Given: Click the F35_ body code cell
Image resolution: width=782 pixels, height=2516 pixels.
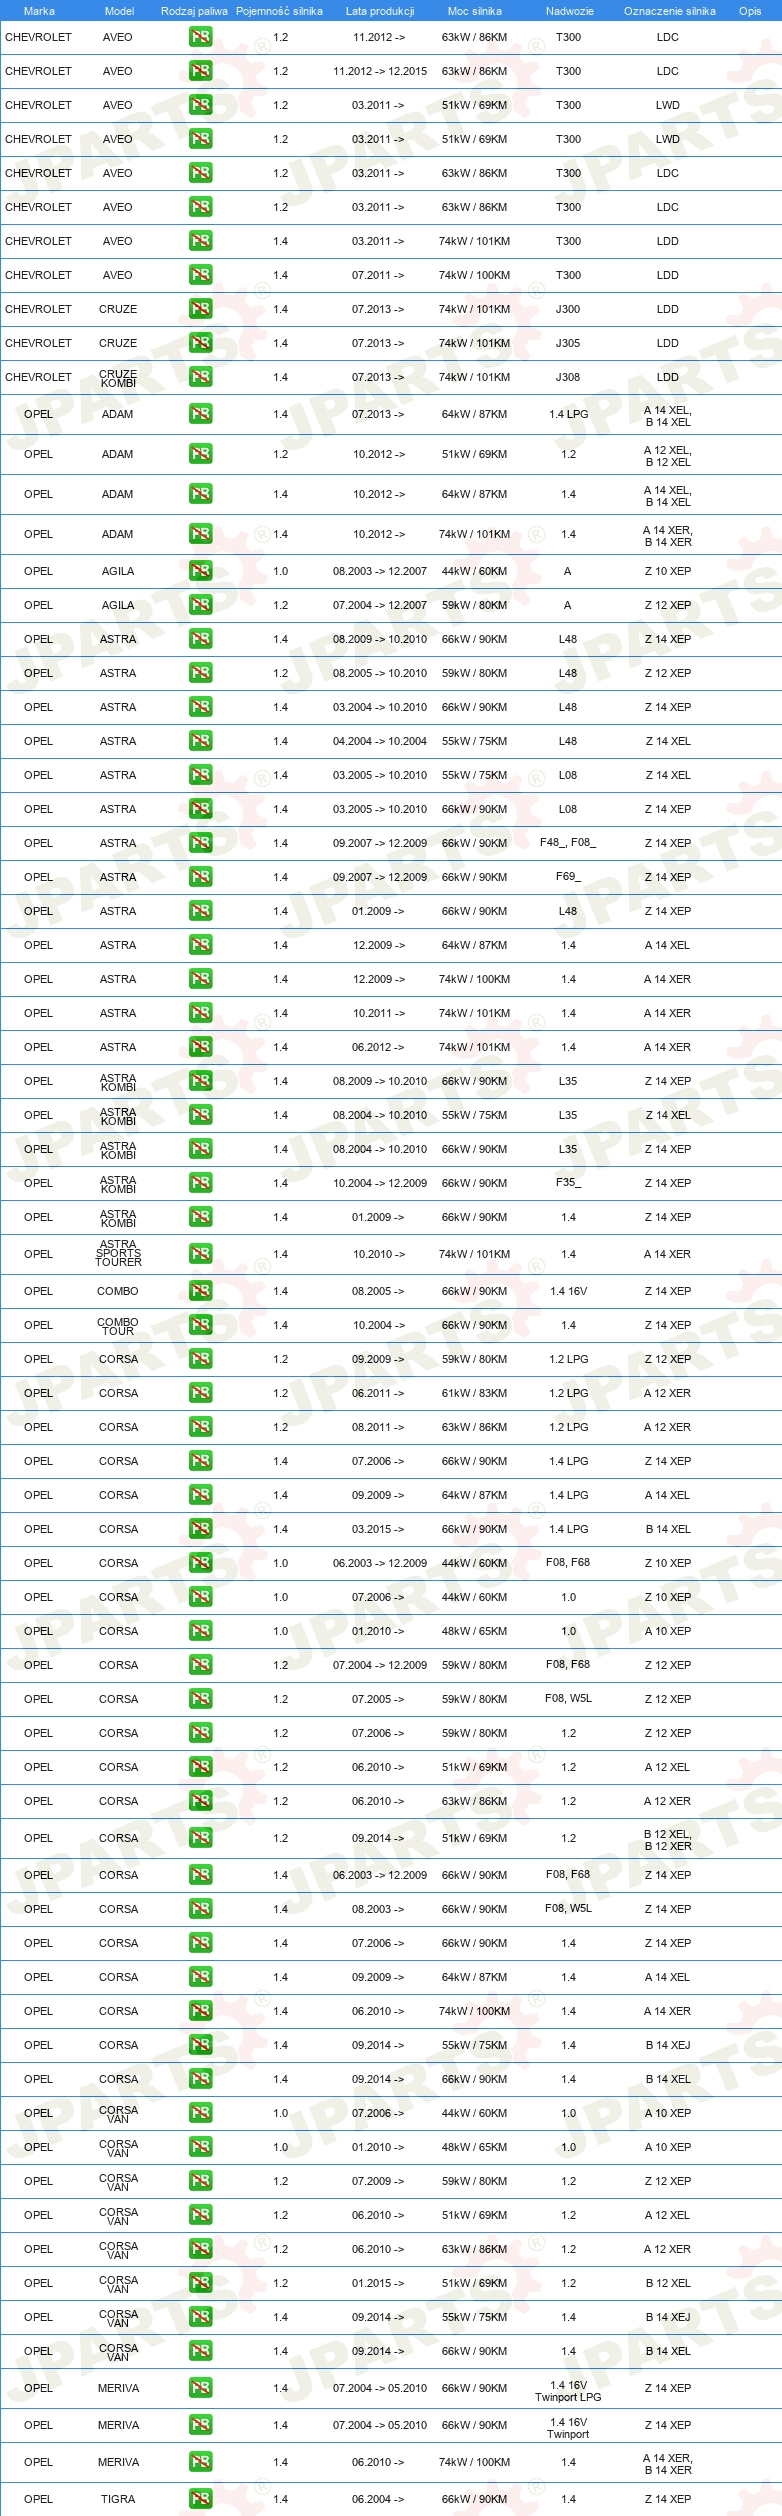Looking at the screenshot, I should tap(568, 1183).
